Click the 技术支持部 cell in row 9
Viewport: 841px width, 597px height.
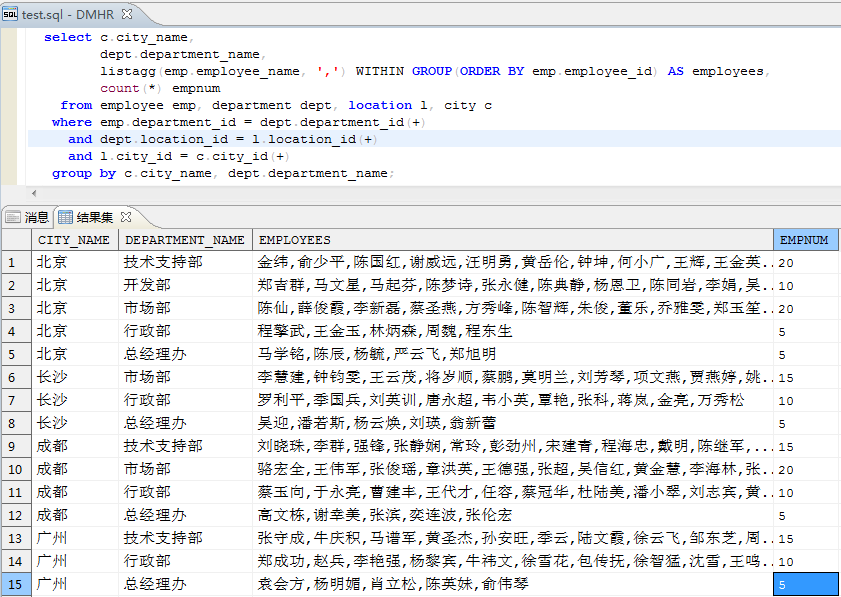point(163,446)
